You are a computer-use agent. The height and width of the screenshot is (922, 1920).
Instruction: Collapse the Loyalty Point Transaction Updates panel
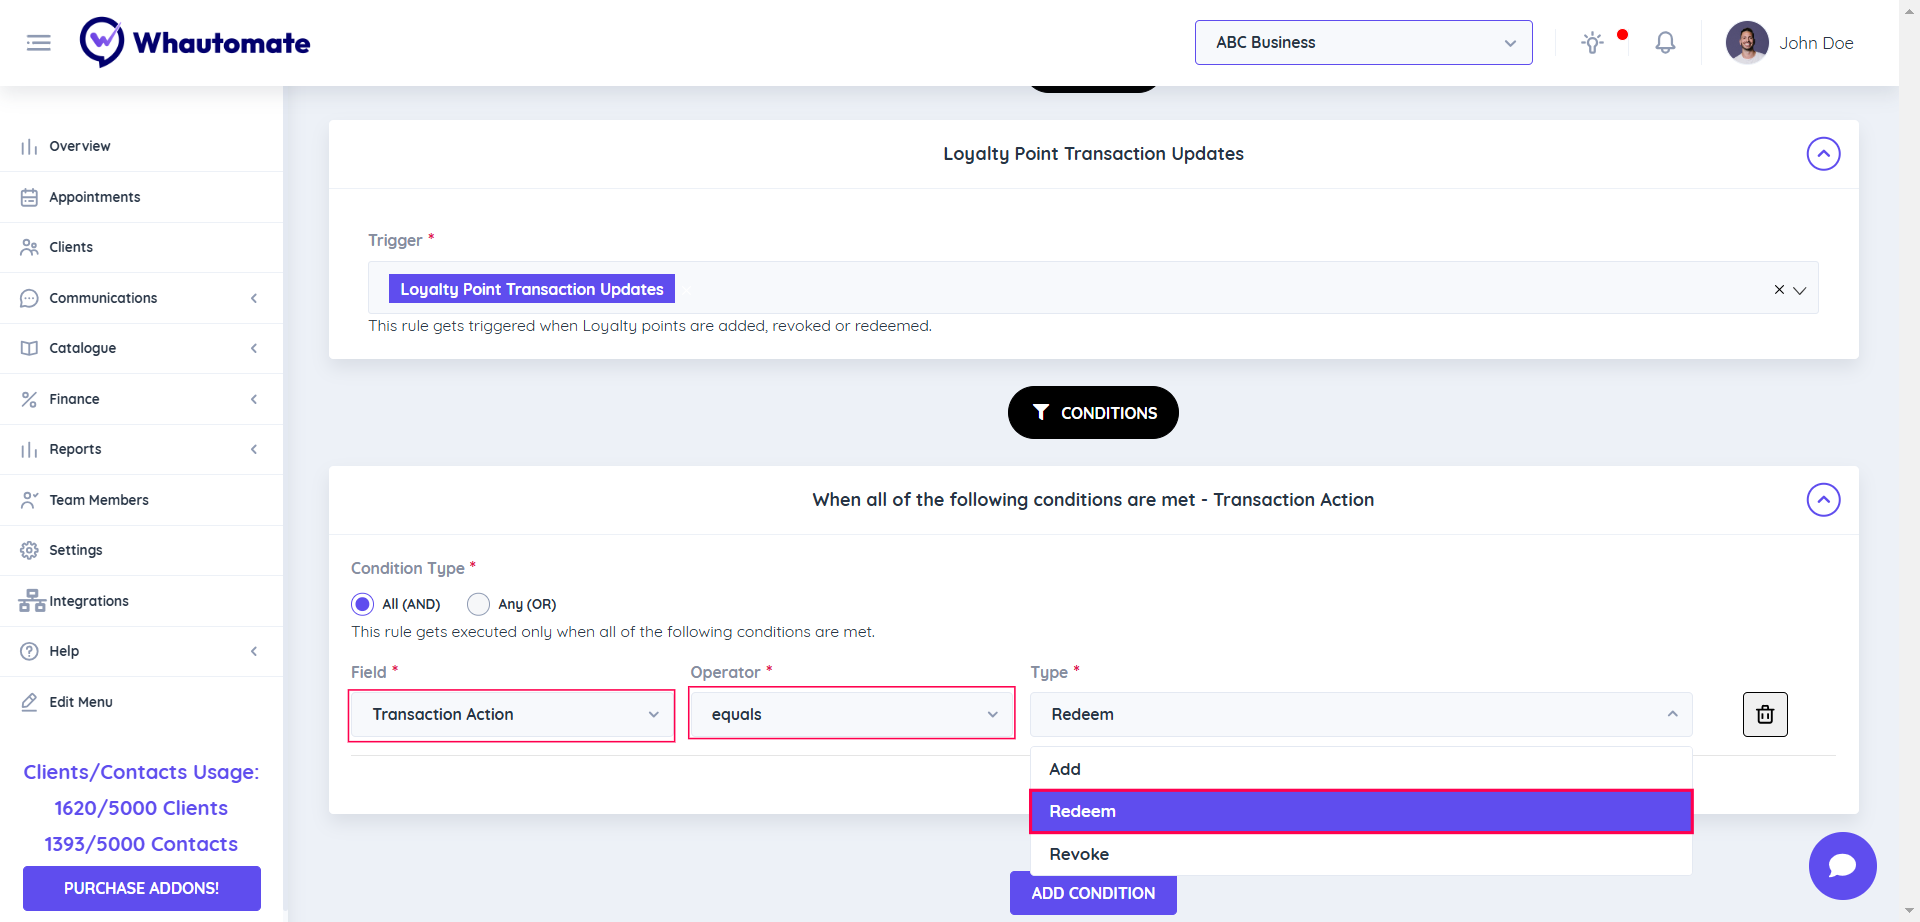pyautogui.click(x=1823, y=154)
